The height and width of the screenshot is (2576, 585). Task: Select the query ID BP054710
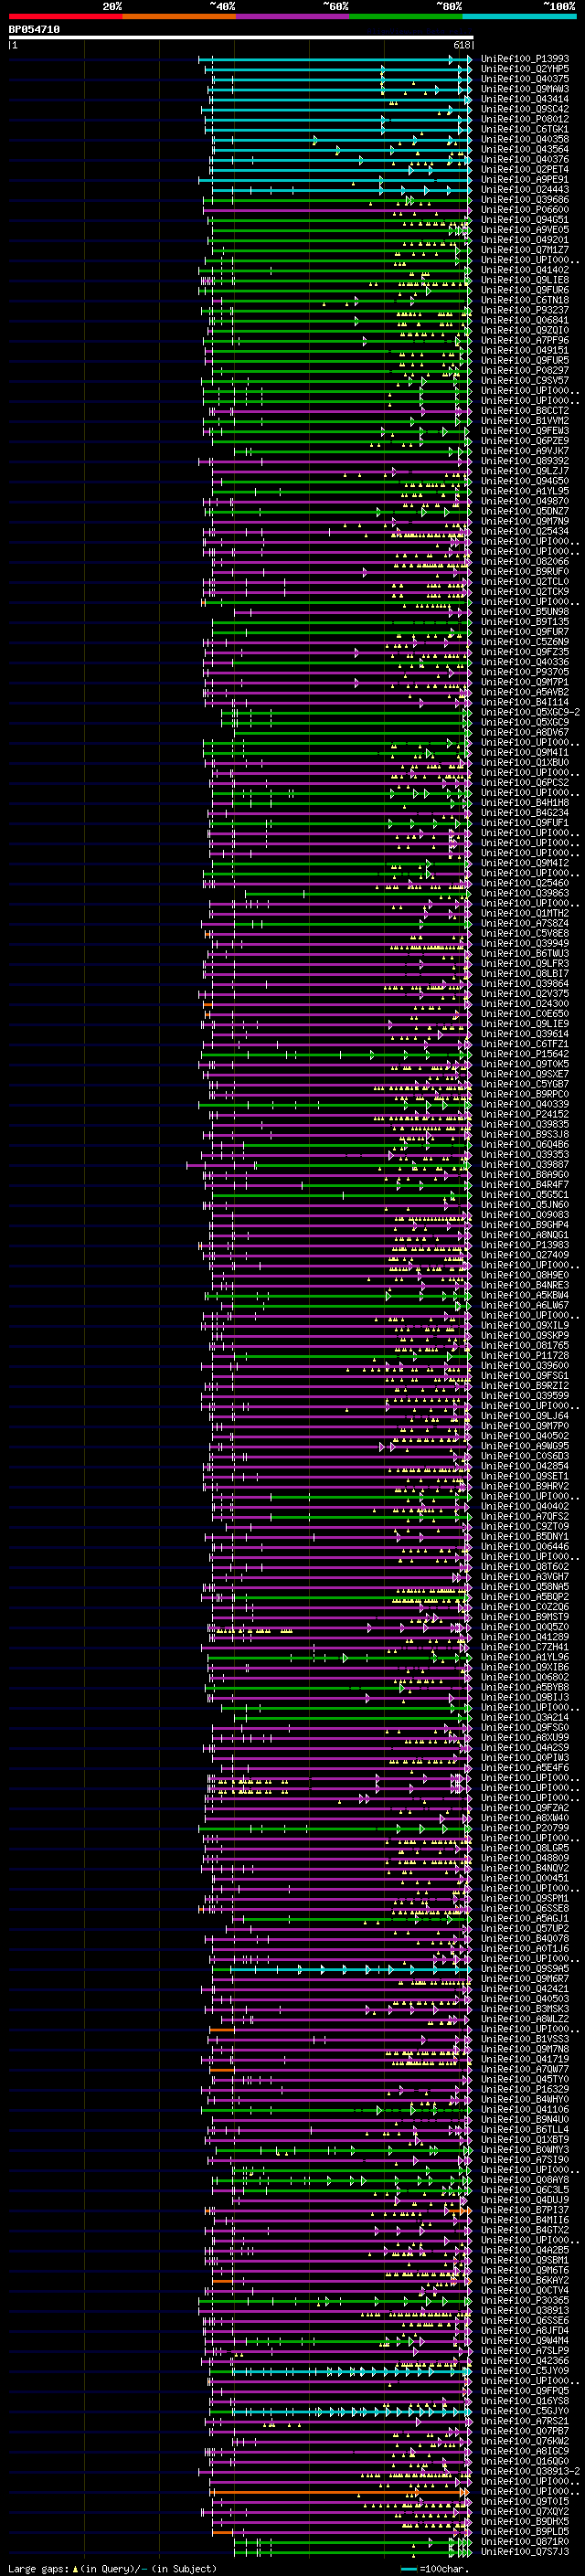pyautogui.click(x=34, y=30)
